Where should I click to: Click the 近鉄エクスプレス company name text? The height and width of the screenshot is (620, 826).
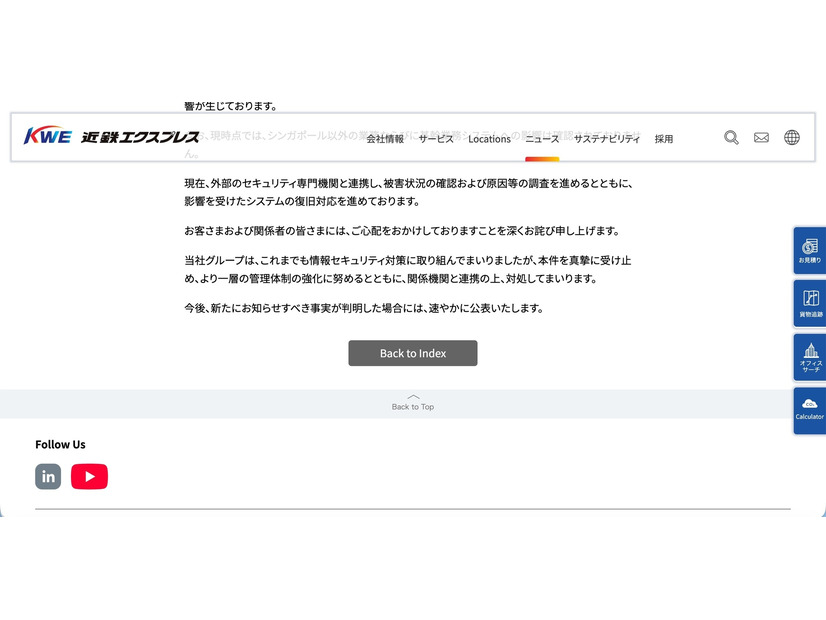click(x=140, y=137)
